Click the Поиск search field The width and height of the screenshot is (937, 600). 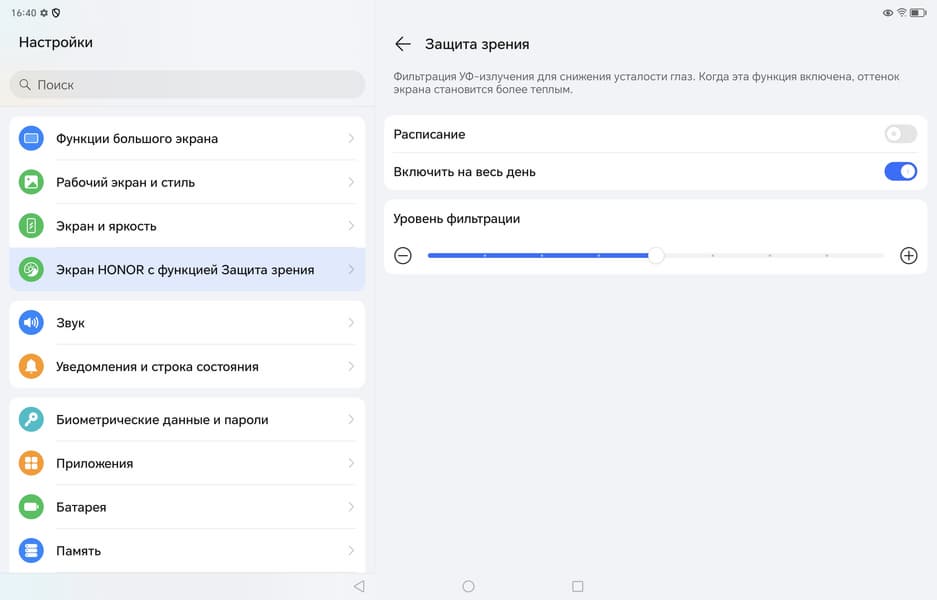click(x=187, y=85)
